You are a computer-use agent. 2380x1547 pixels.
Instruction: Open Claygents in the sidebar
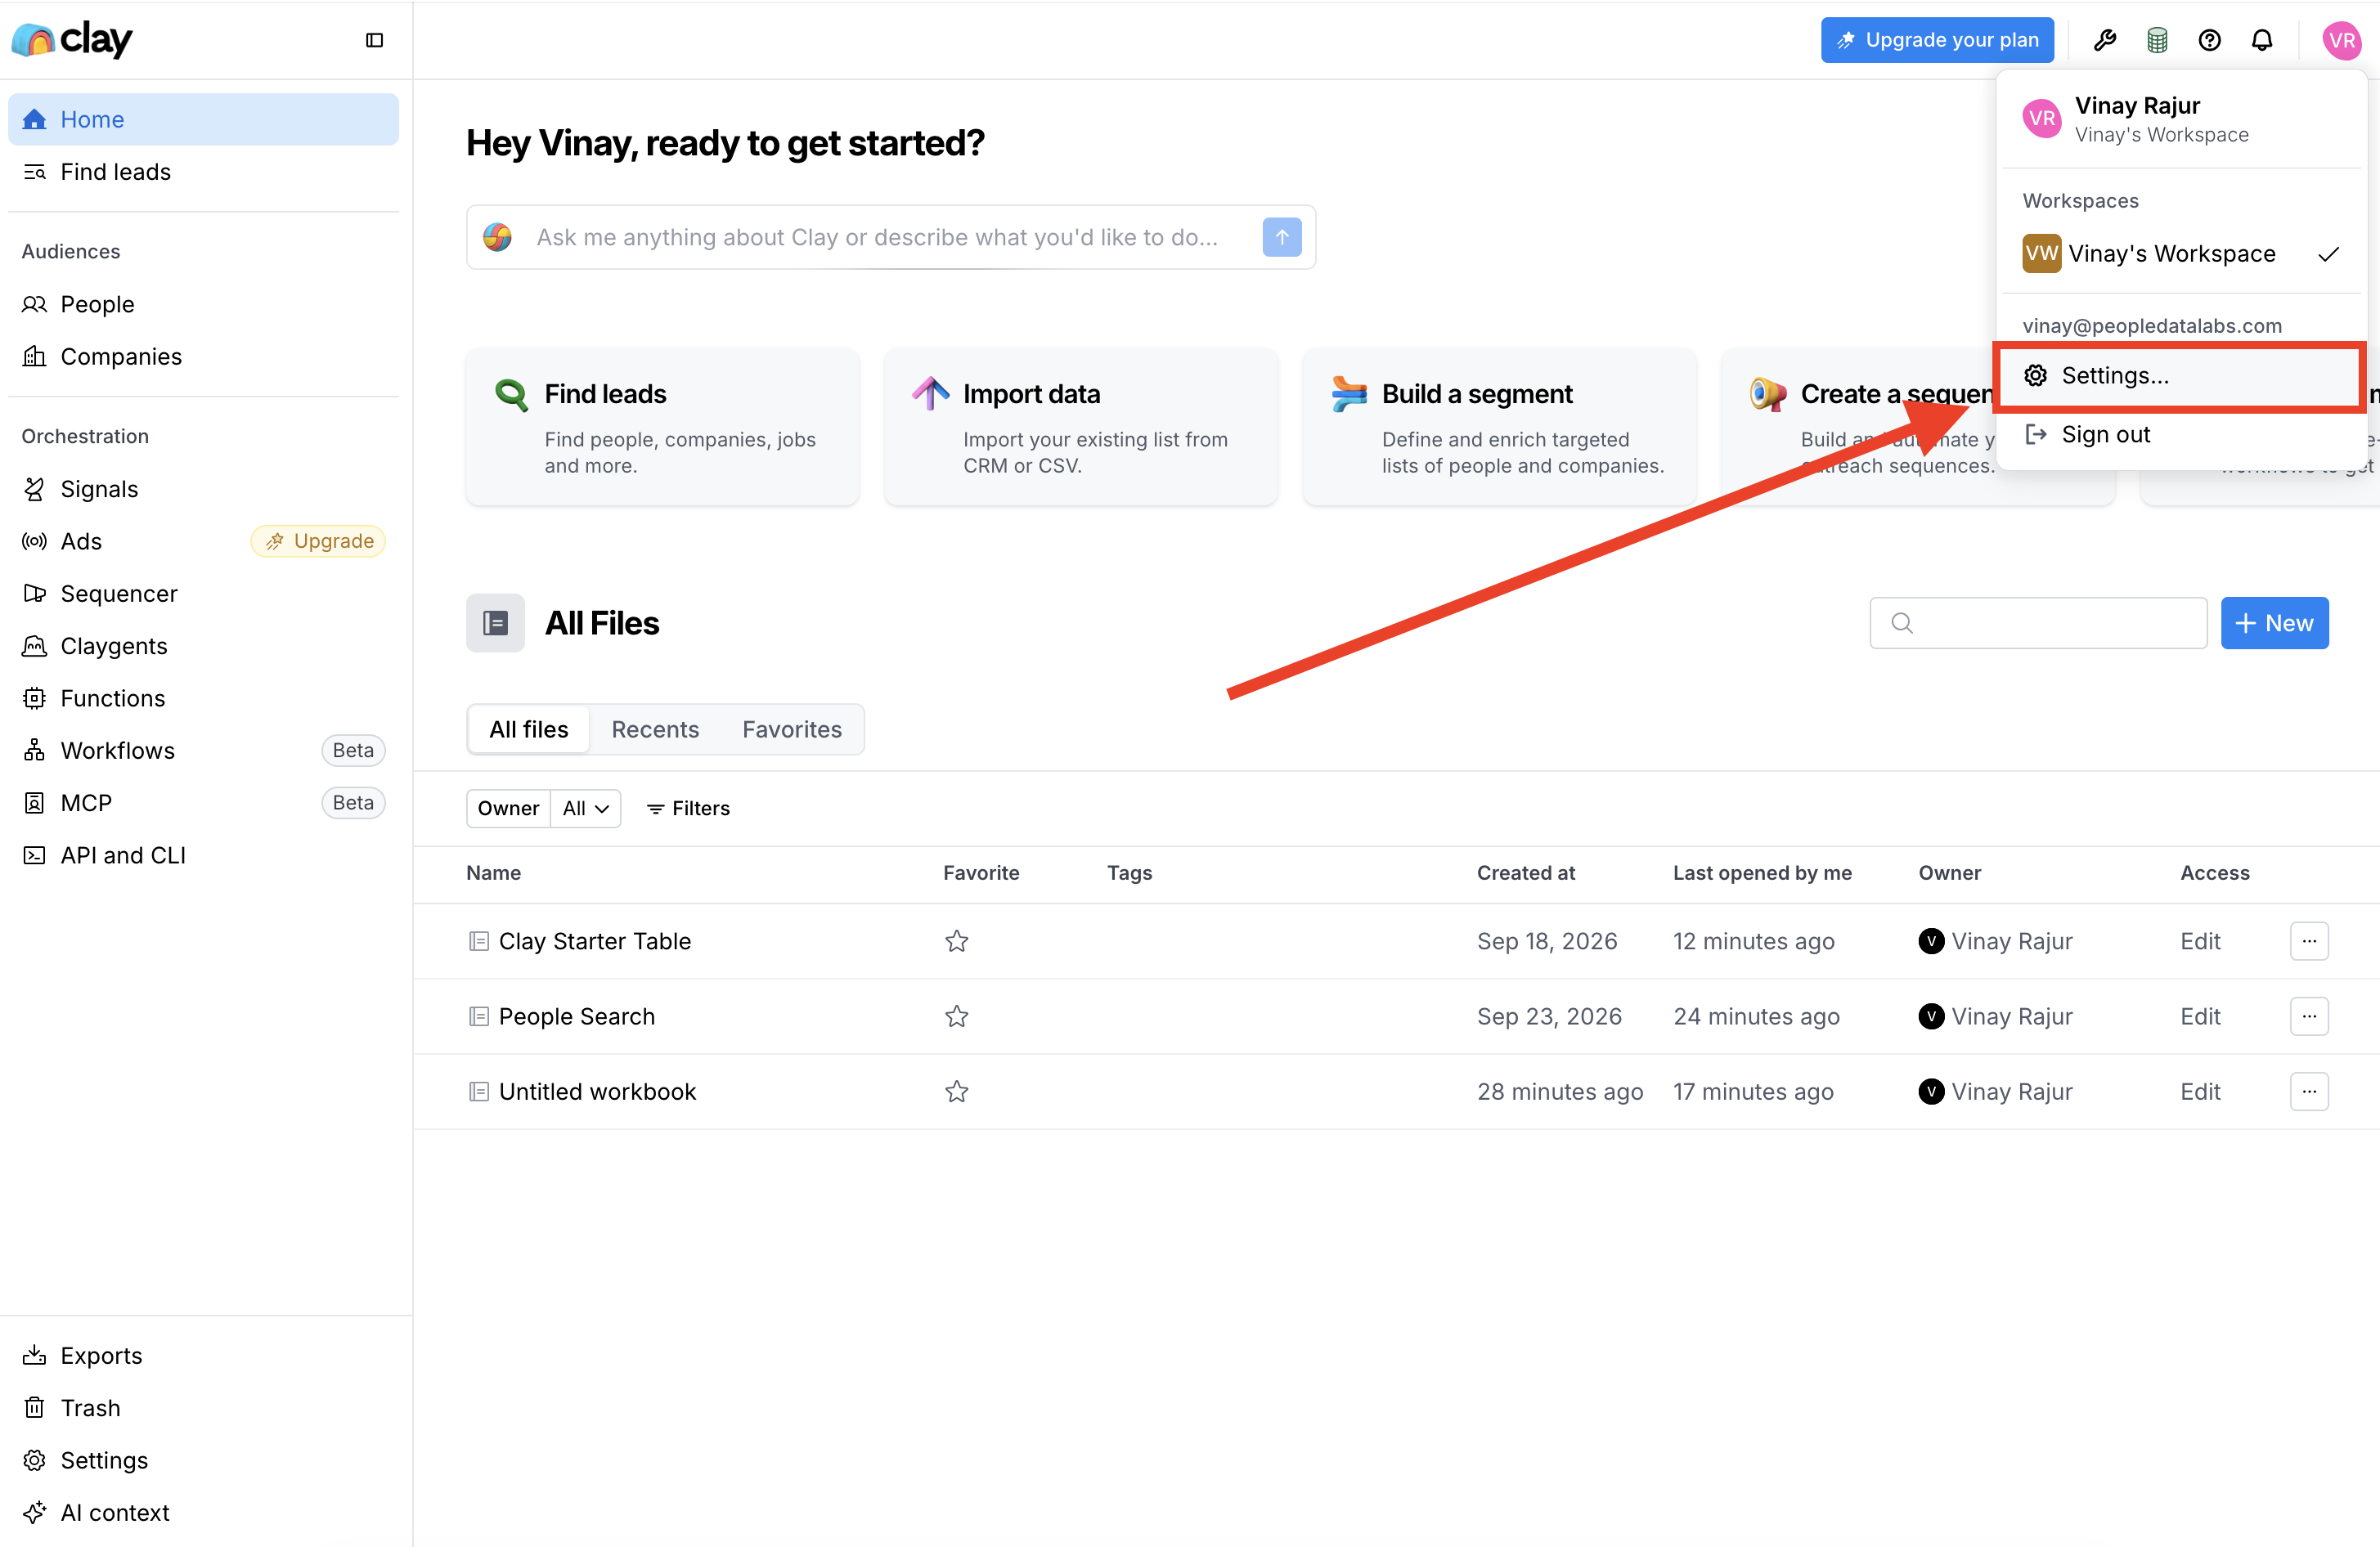[203, 646]
